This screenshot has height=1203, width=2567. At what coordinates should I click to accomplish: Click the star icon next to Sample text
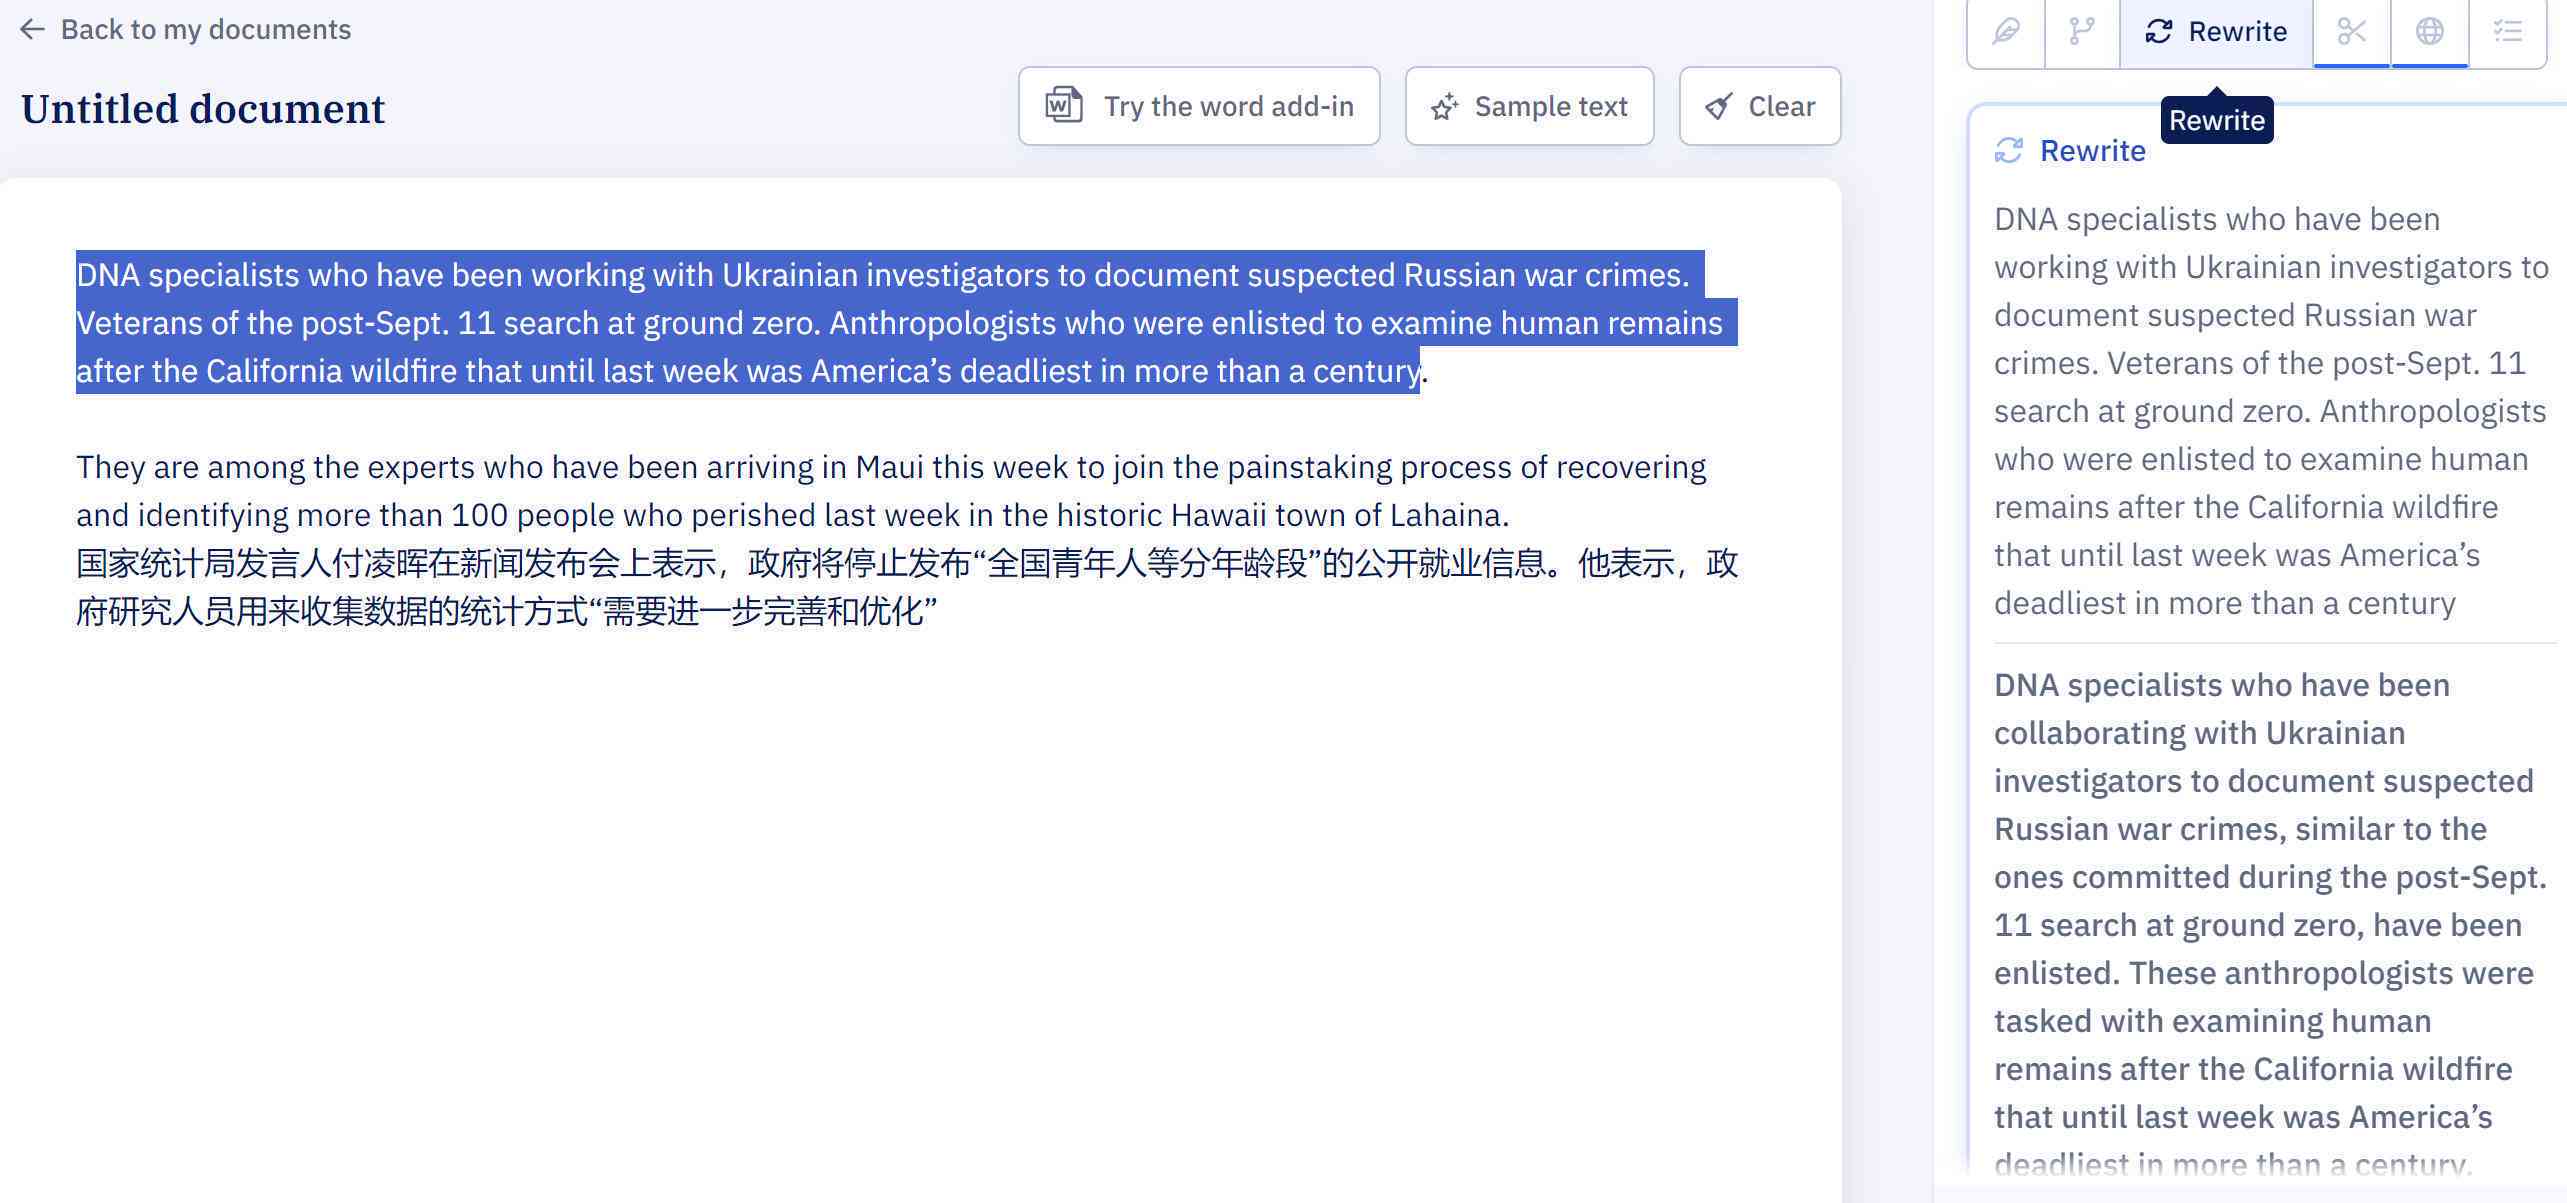click(x=1441, y=105)
